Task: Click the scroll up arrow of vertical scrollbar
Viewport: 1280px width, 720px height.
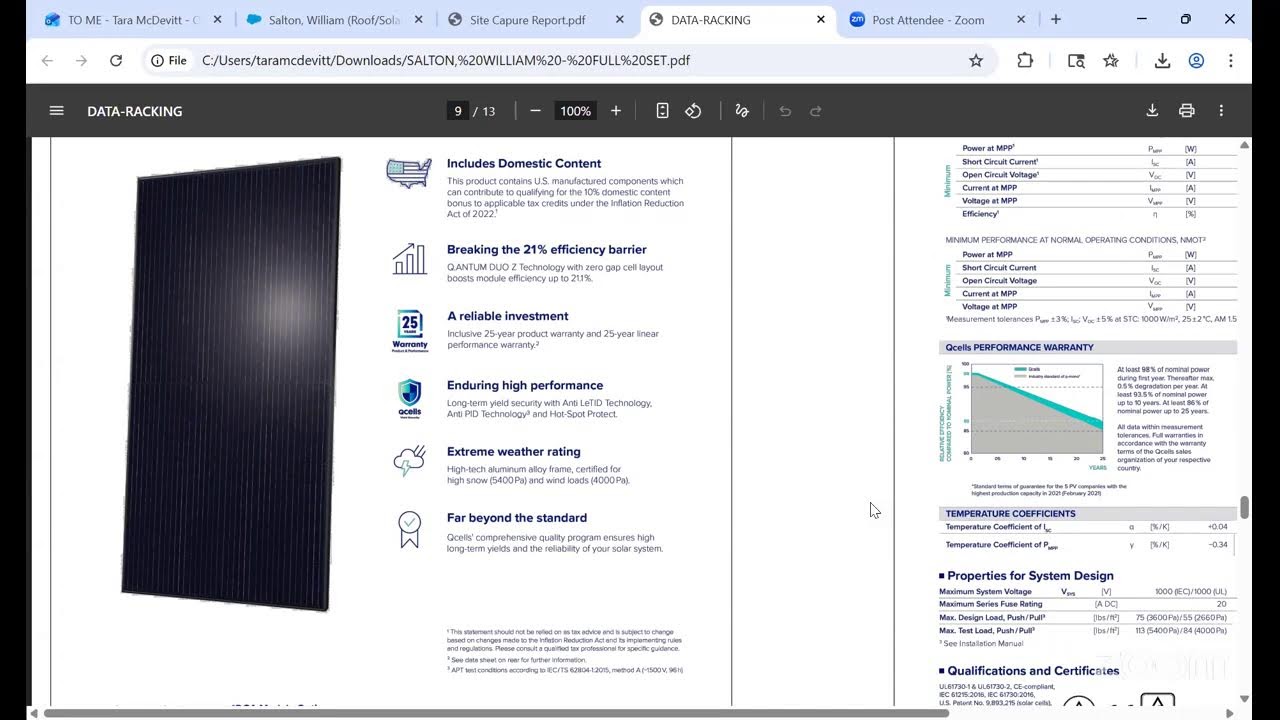Action: (x=1245, y=145)
